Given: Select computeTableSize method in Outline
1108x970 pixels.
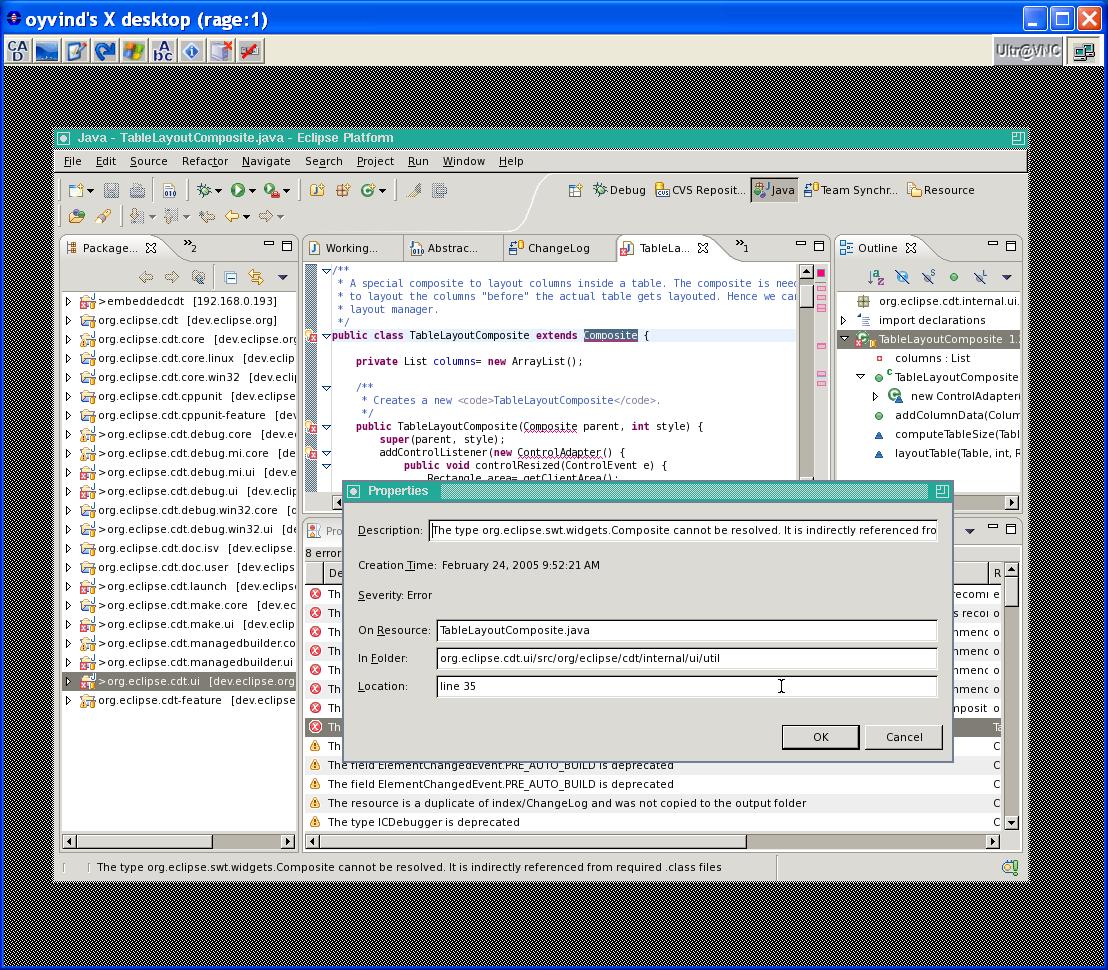Looking at the screenshot, I should [949, 434].
